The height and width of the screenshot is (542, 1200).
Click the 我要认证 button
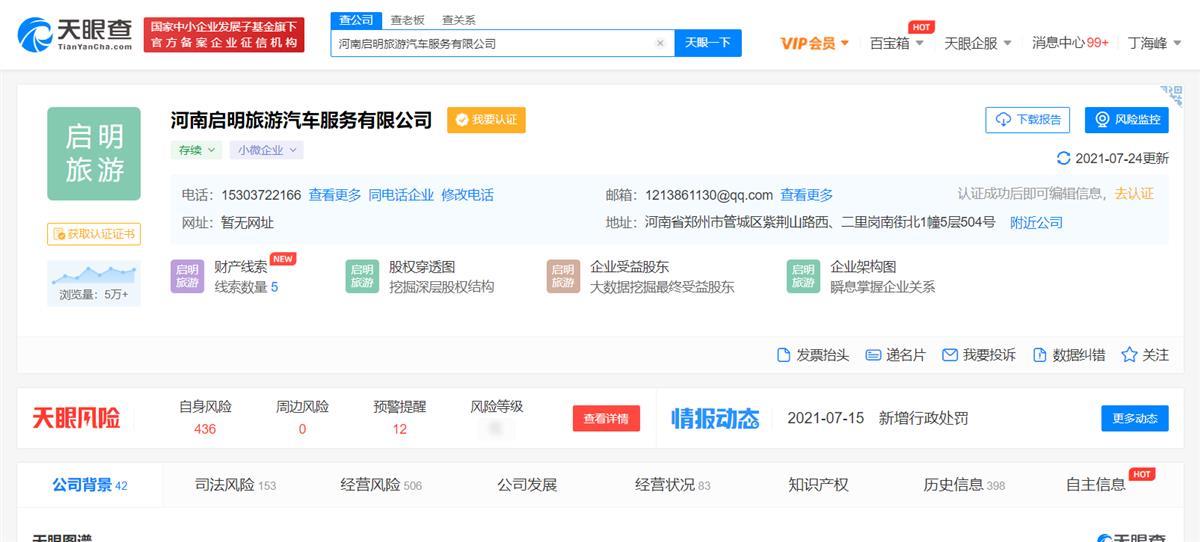click(486, 120)
